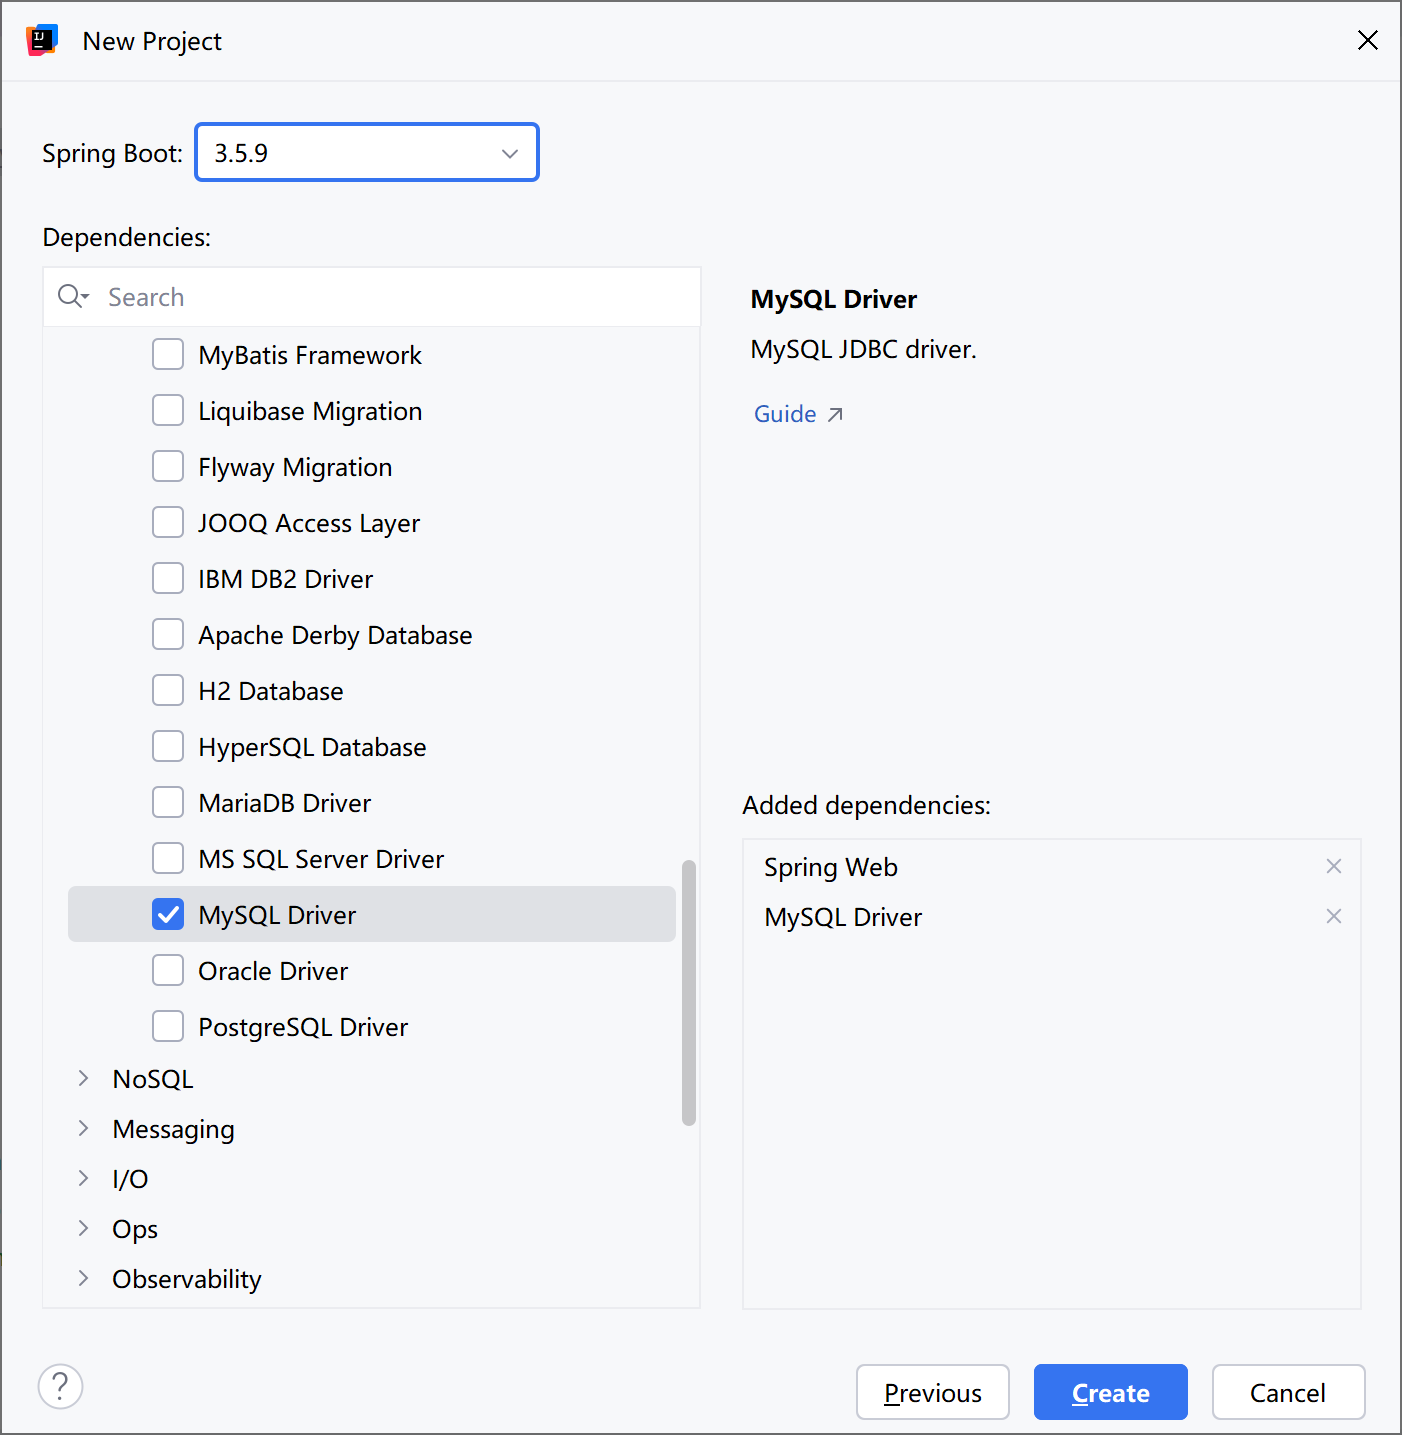This screenshot has height=1435, width=1402.
Task: Tick the Flyway Migration checkbox
Action: click(168, 466)
